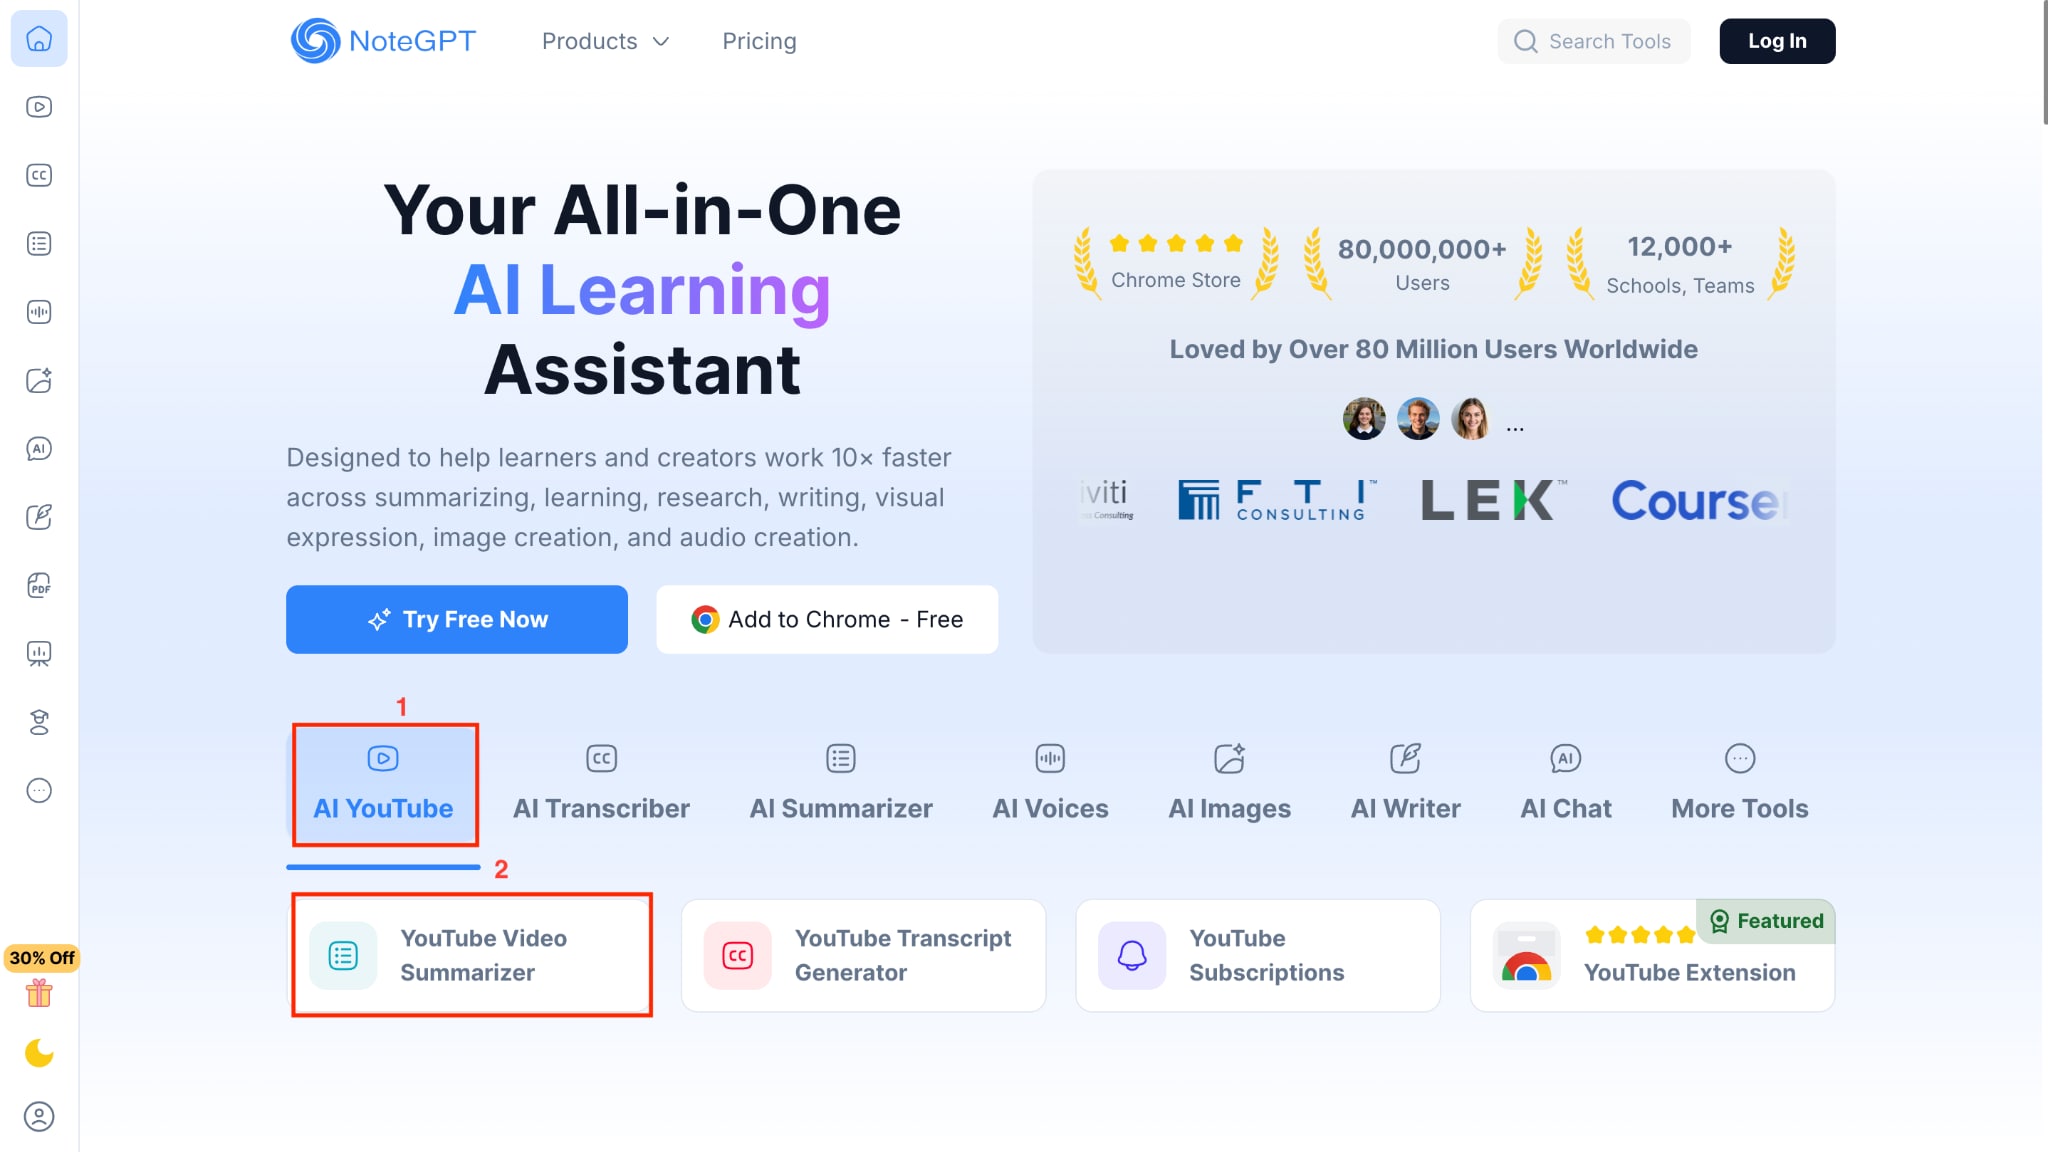Expand the Products dropdown menu
This screenshot has height=1152, width=2048.
(605, 41)
